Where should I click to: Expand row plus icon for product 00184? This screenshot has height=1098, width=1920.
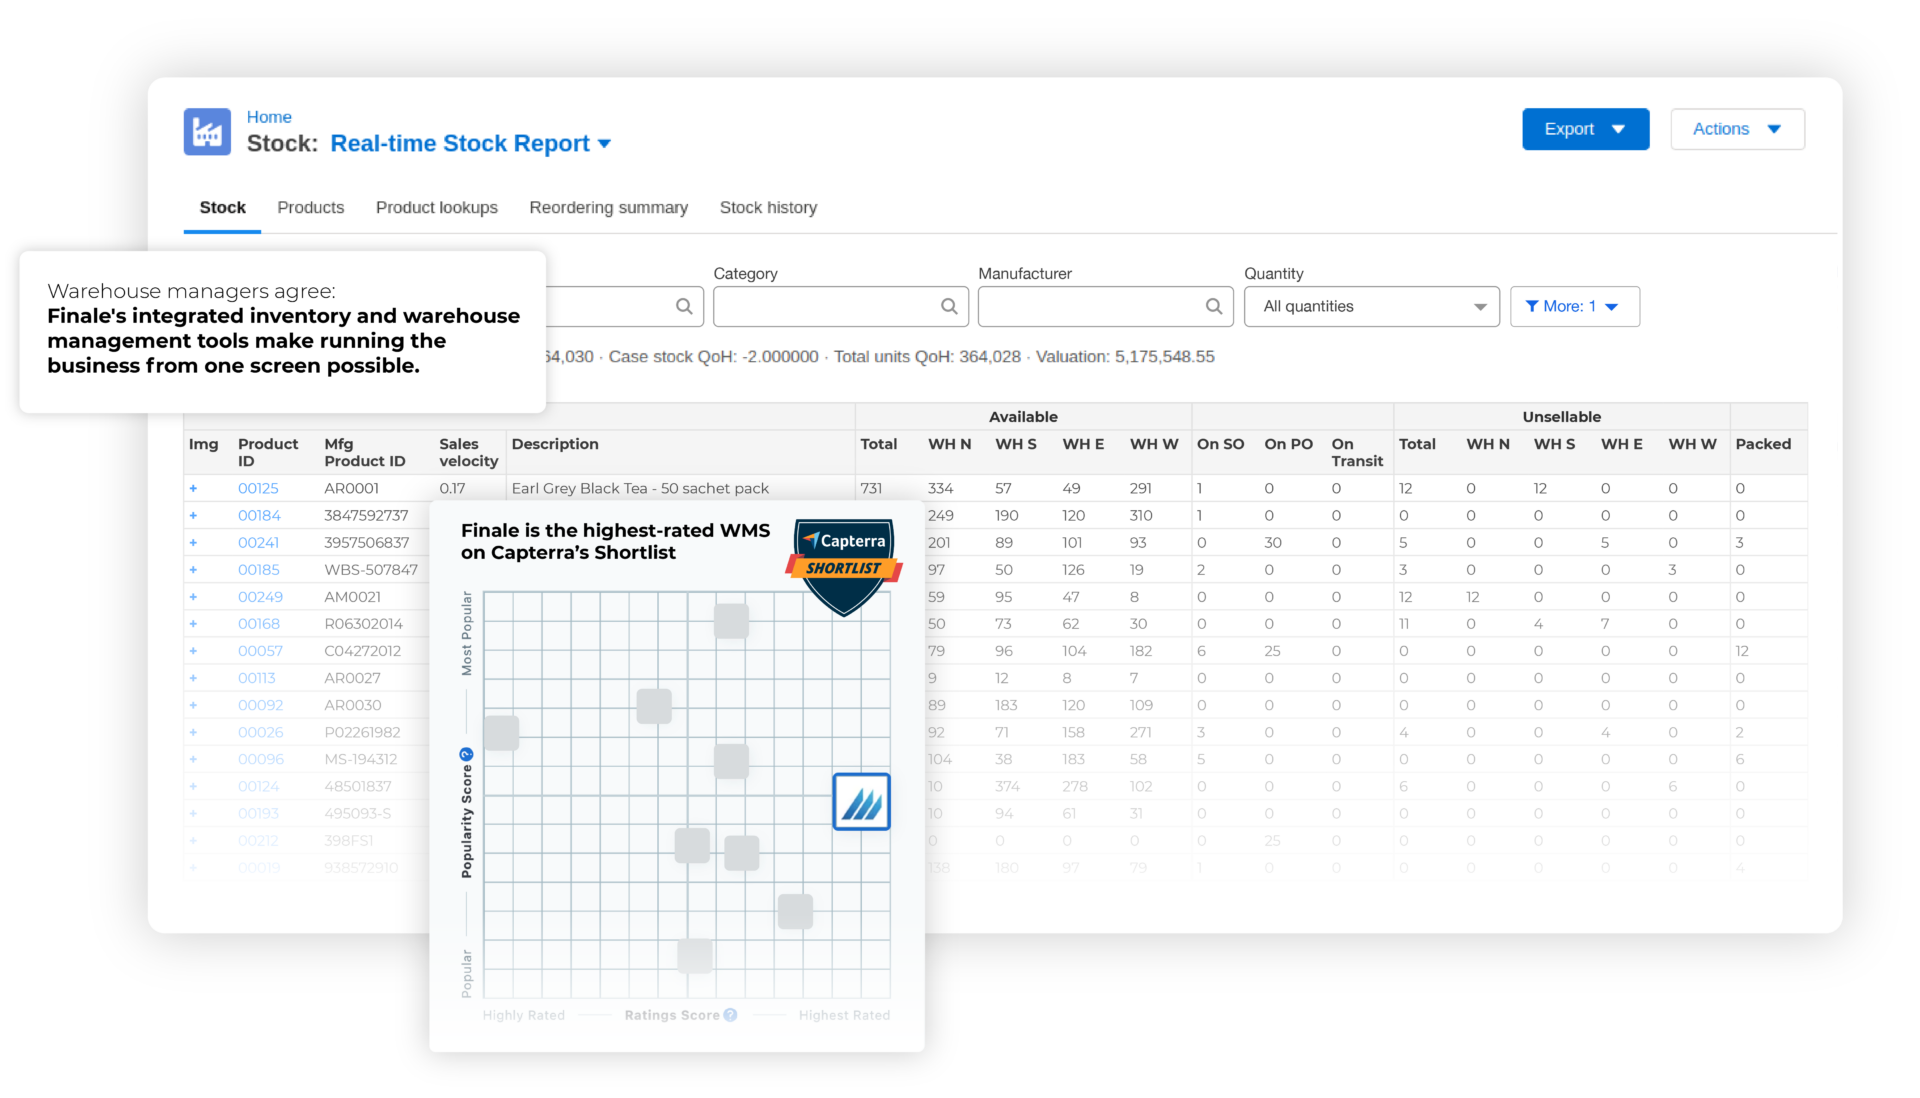pyautogui.click(x=194, y=516)
